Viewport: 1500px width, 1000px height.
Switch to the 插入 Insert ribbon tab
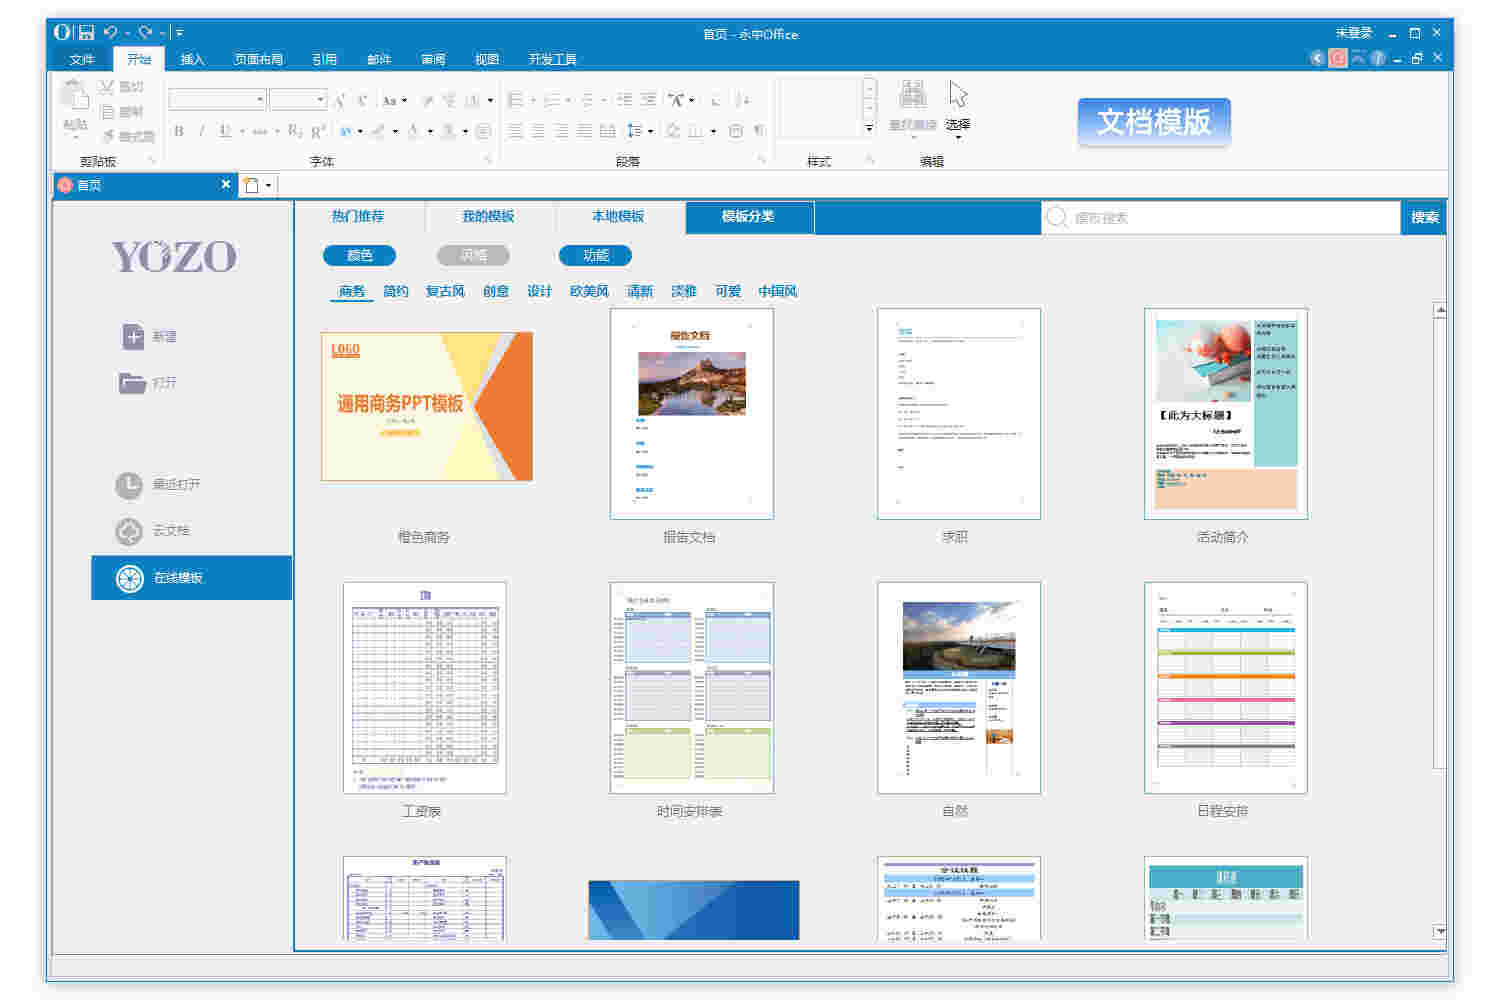click(x=192, y=59)
